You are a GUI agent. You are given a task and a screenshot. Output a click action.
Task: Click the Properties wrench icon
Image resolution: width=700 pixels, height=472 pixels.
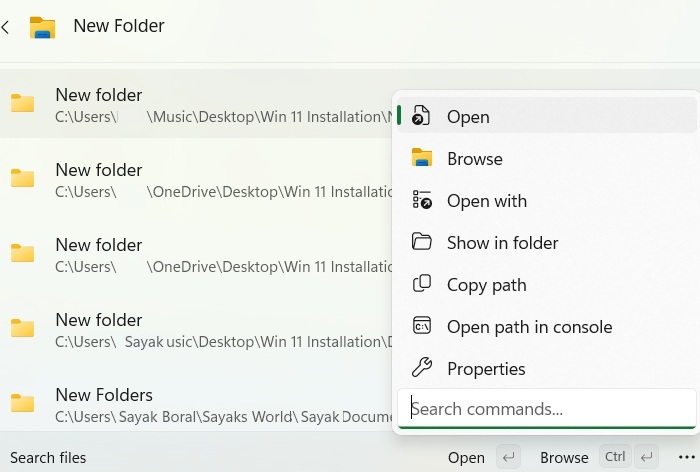pos(421,368)
